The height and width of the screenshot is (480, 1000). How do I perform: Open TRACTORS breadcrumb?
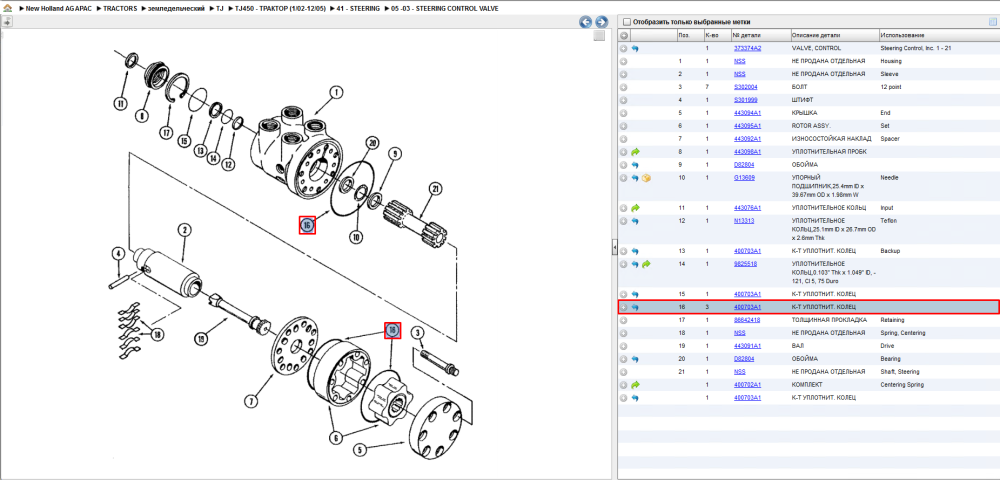point(120,9)
